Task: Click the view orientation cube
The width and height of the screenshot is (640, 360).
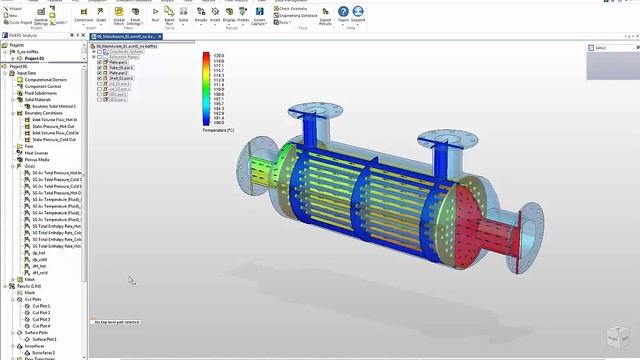Action: click(618, 338)
